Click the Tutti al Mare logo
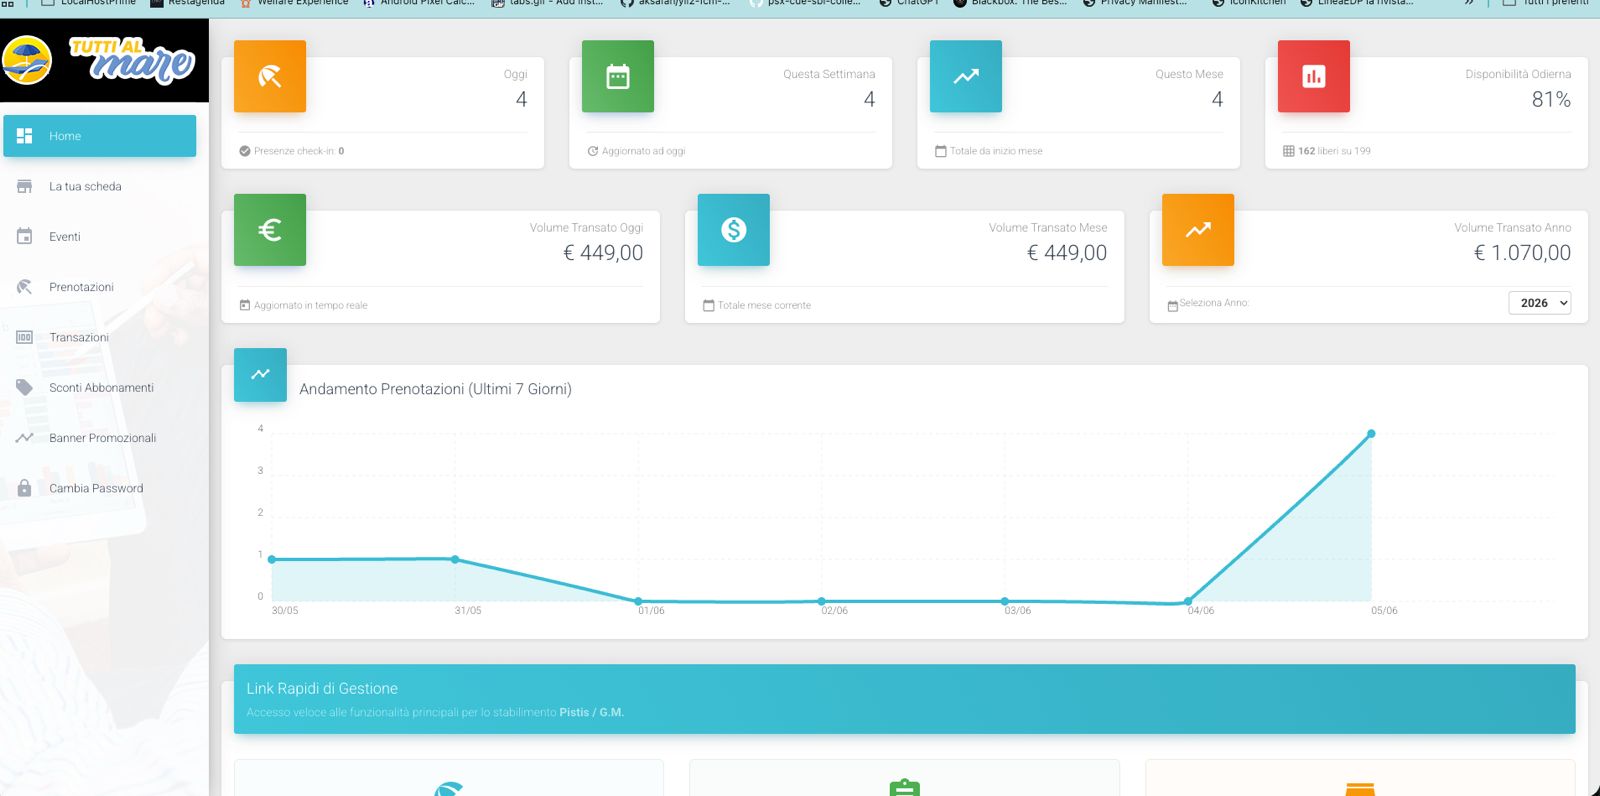Image resolution: width=1600 pixels, height=796 pixels. (x=98, y=60)
